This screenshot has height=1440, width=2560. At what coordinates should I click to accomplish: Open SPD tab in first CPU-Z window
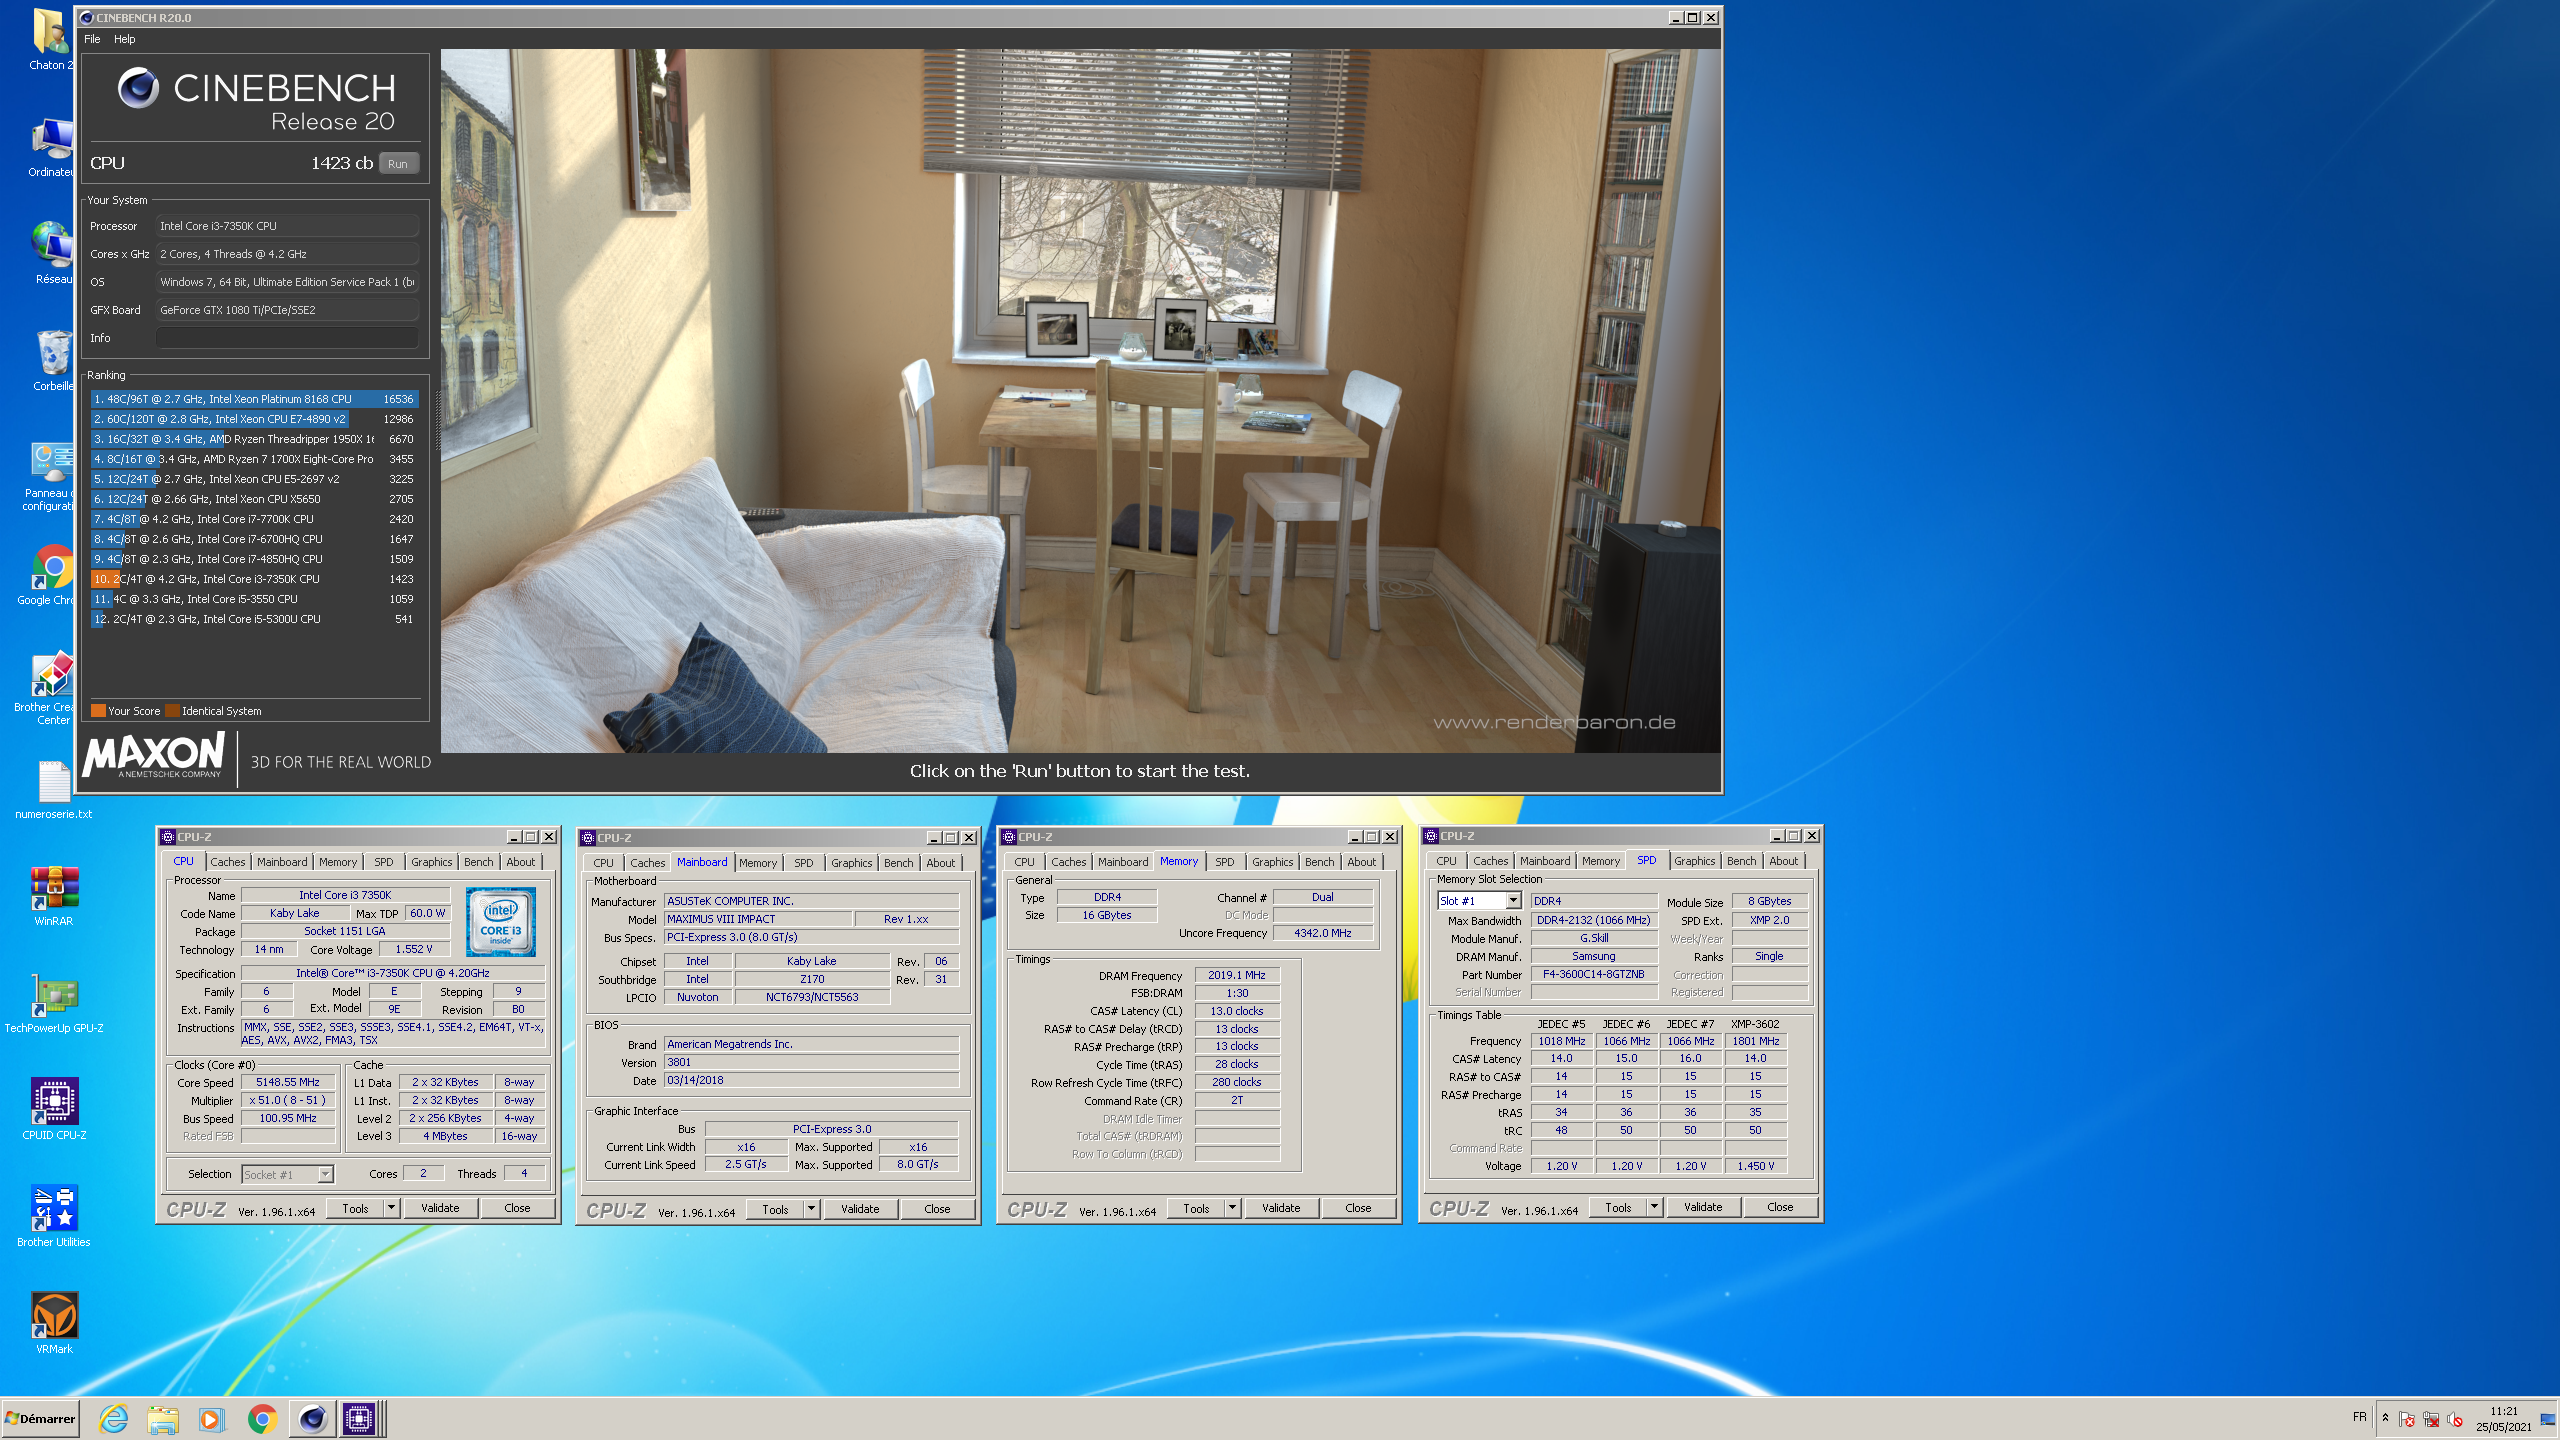(x=384, y=862)
